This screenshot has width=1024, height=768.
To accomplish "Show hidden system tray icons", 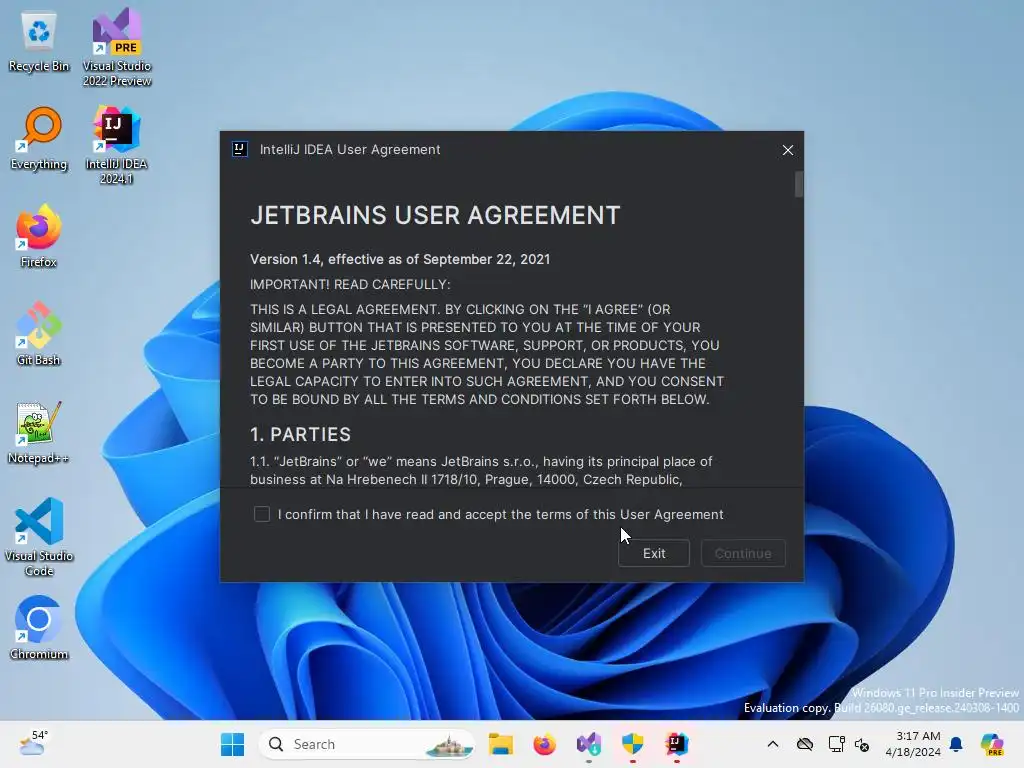I will (x=773, y=744).
